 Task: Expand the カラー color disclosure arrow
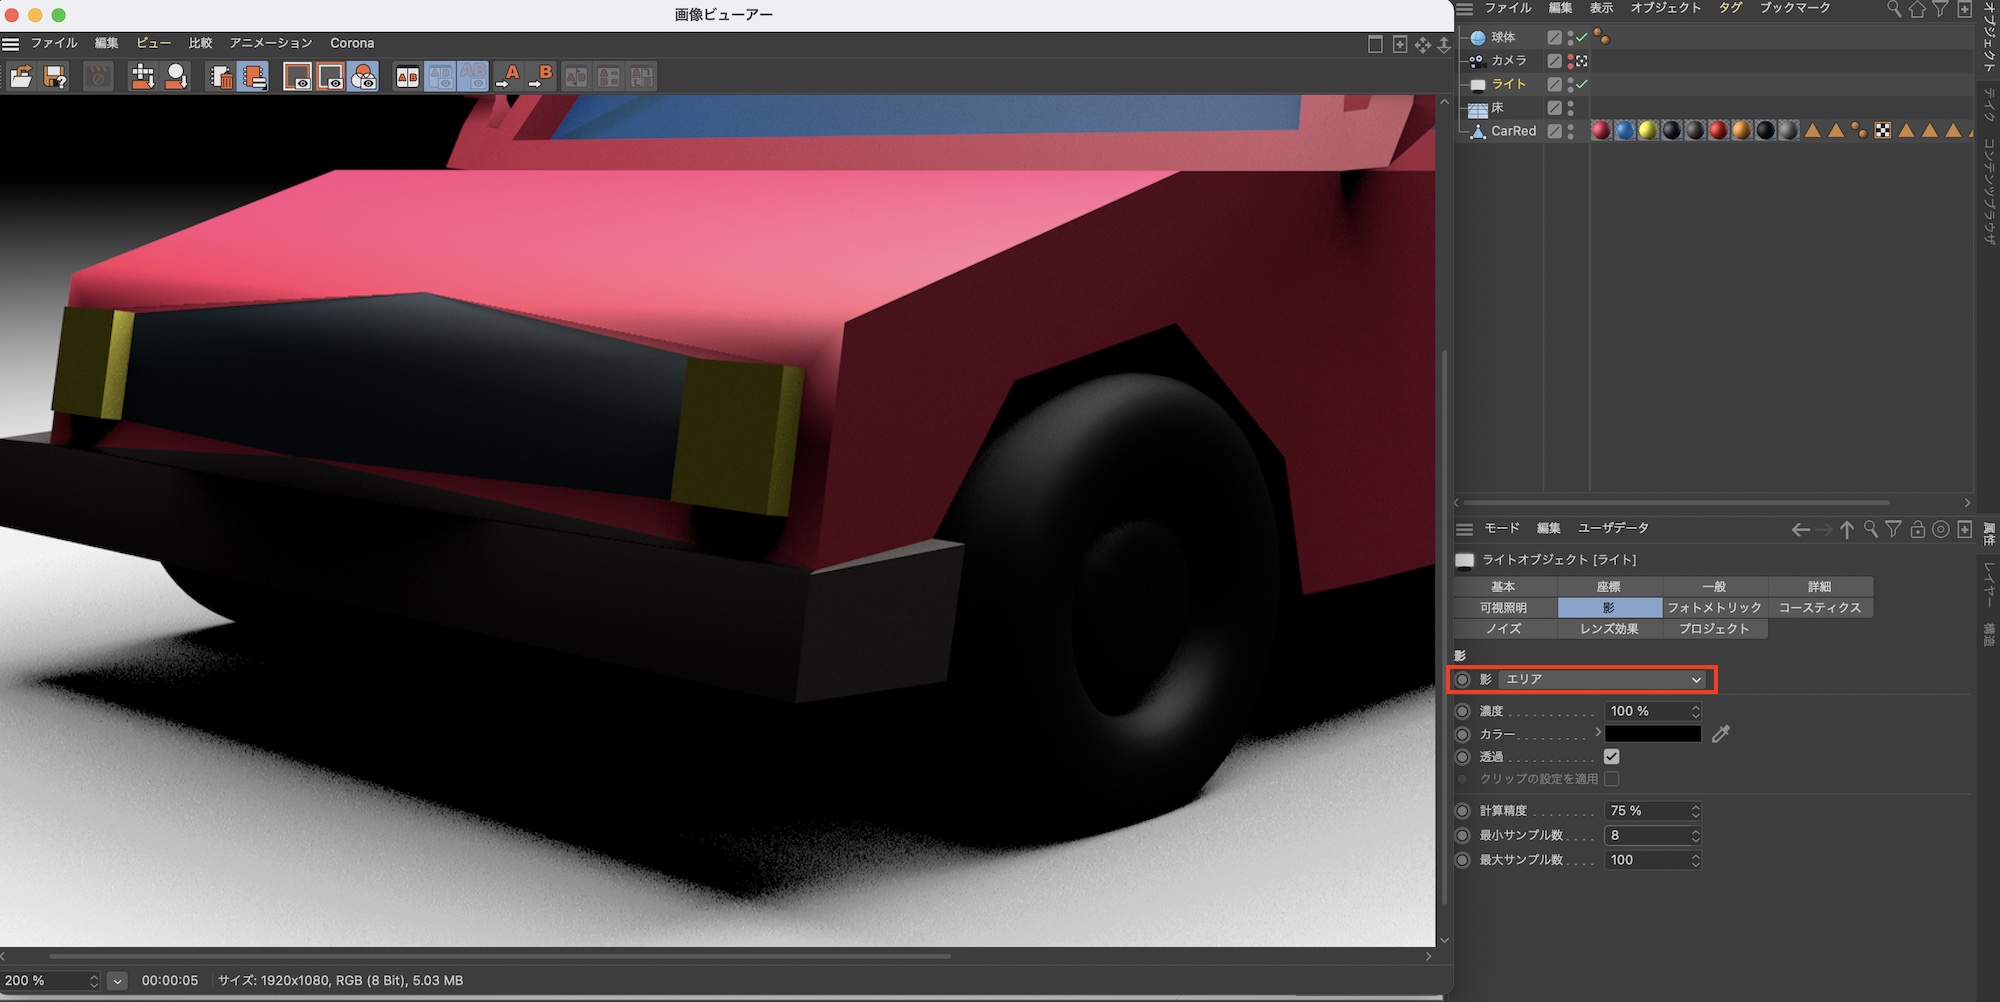[x=1598, y=733]
